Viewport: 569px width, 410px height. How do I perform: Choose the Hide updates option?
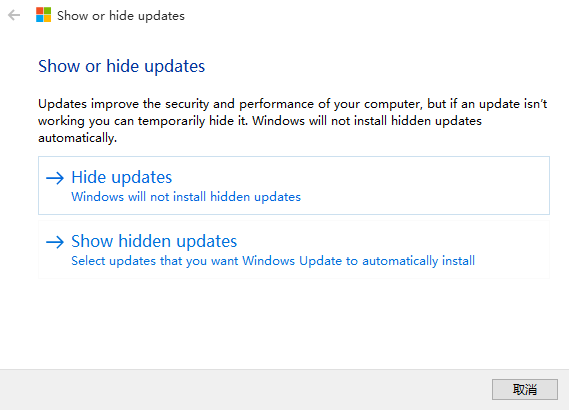[294, 185]
